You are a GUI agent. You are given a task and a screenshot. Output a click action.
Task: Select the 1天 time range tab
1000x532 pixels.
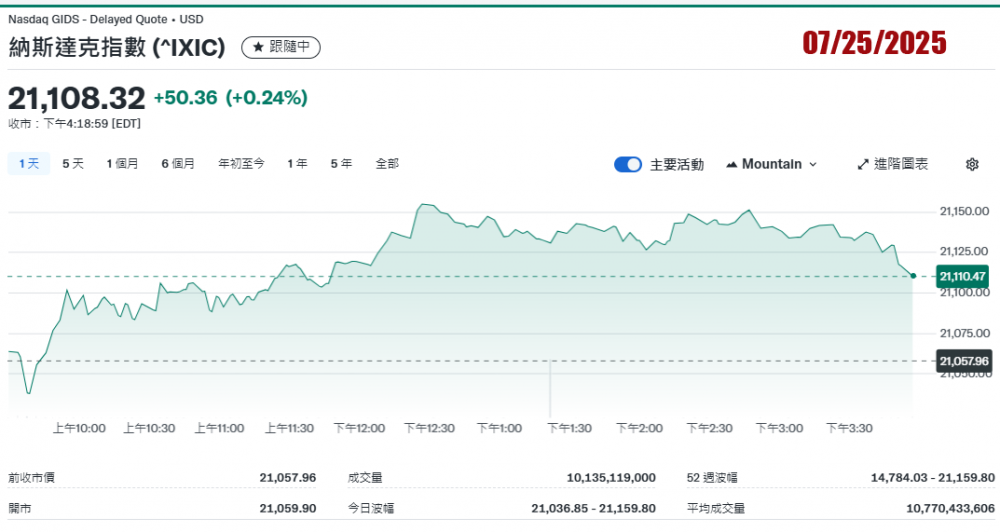tap(29, 163)
